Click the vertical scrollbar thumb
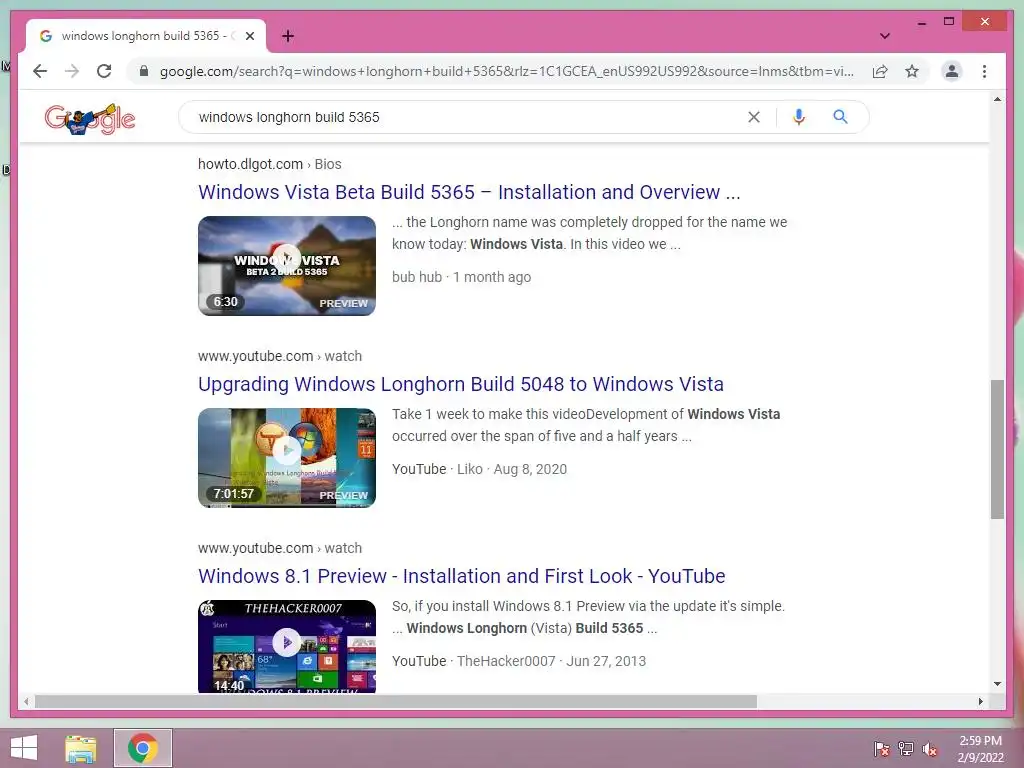The image size is (1024, 768). click(997, 449)
